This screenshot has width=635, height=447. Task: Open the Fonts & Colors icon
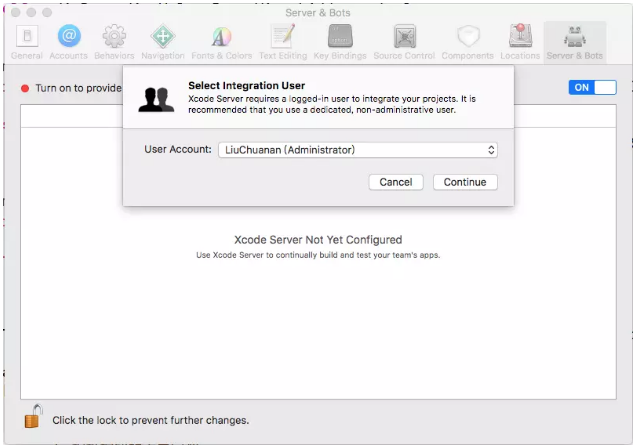pyautogui.click(x=222, y=36)
